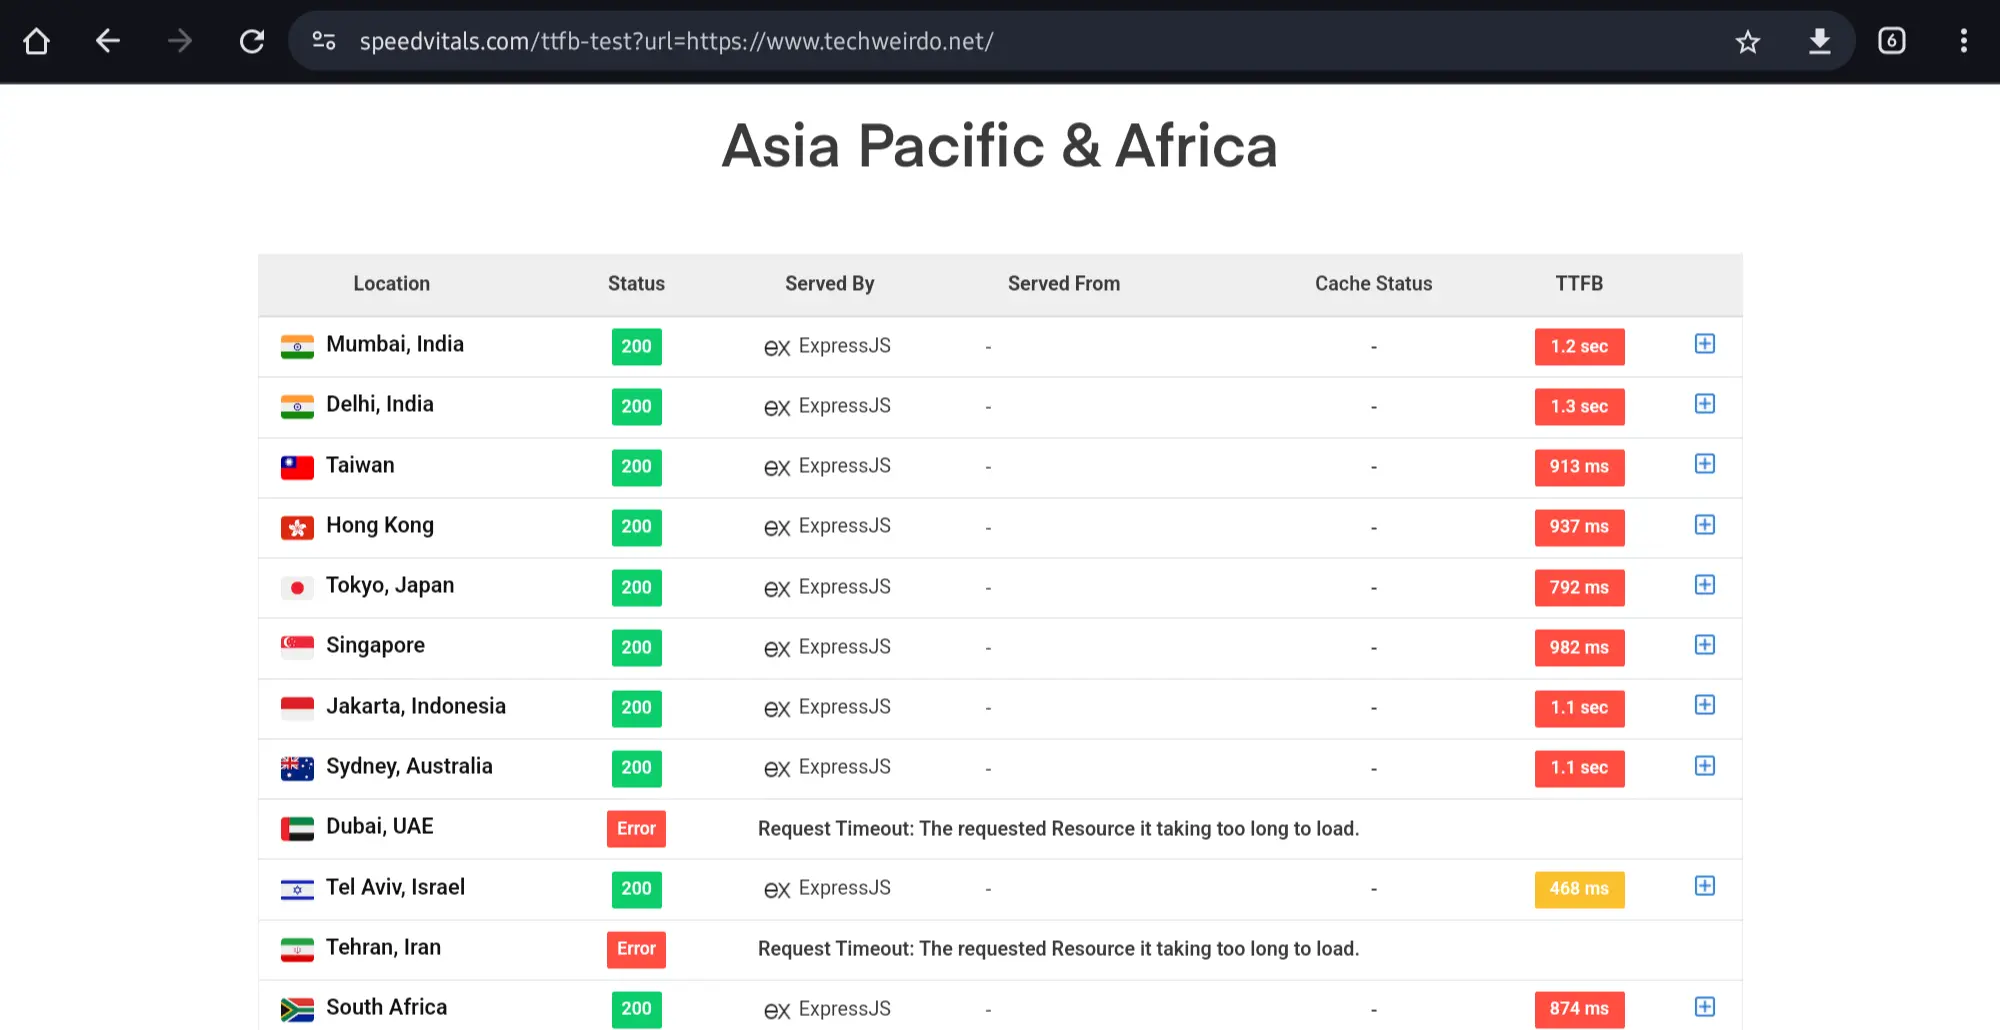Click the 1.2 sec TTFB badge
Viewport: 2000px width, 1030px height.
[1579, 347]
